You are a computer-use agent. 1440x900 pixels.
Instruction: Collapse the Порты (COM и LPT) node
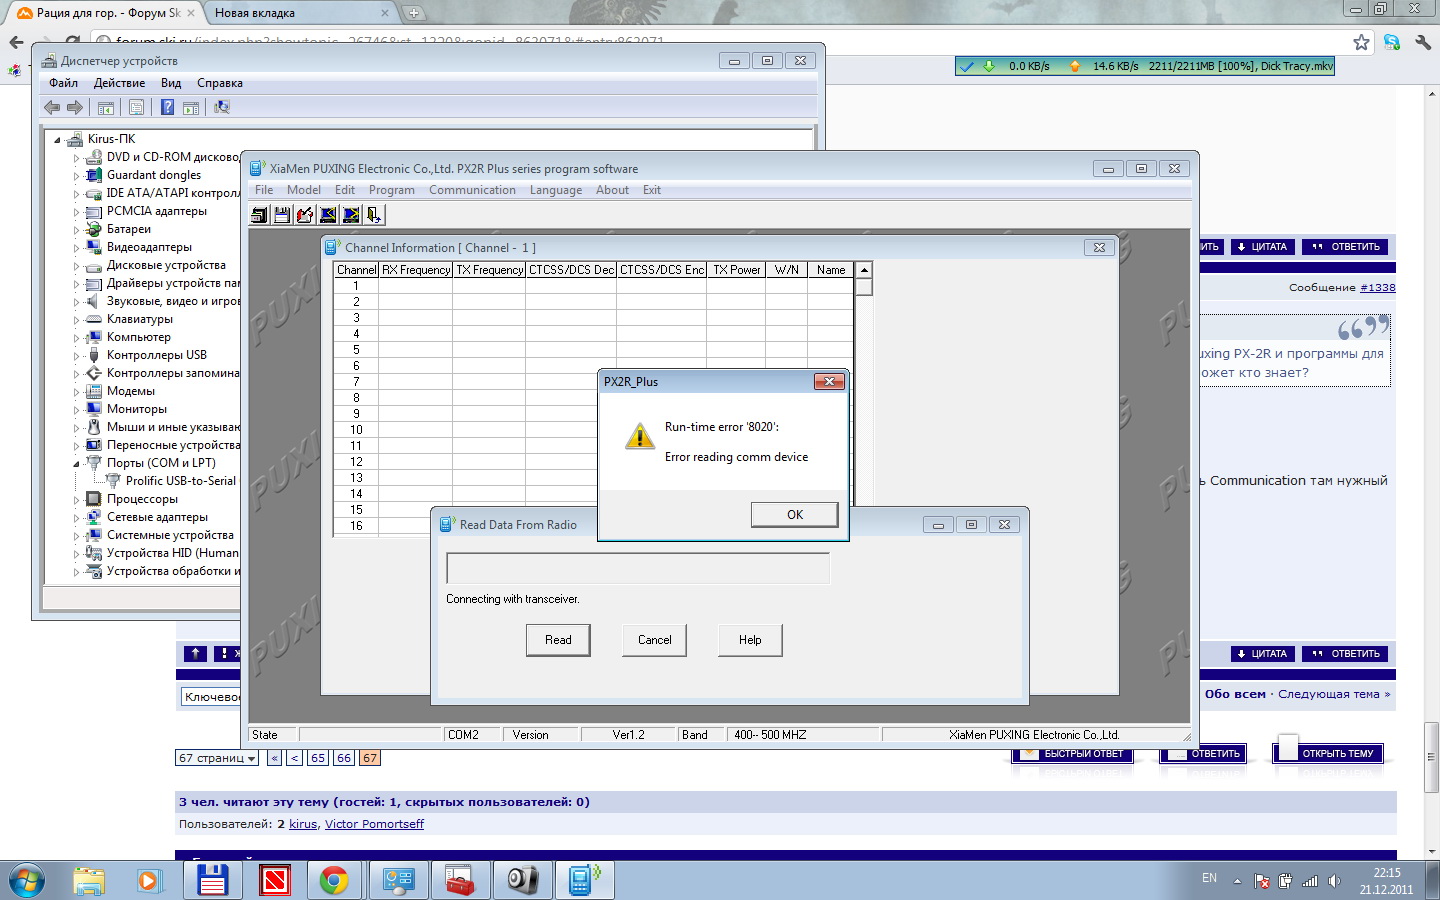pyautogui.click(x=76, y=464)
